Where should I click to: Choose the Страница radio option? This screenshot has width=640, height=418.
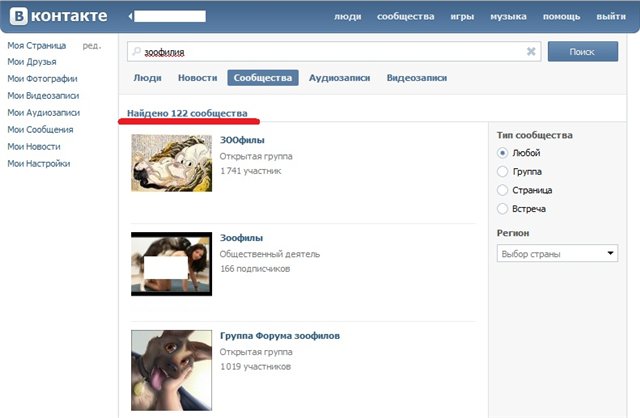click(x=503, y=190)
